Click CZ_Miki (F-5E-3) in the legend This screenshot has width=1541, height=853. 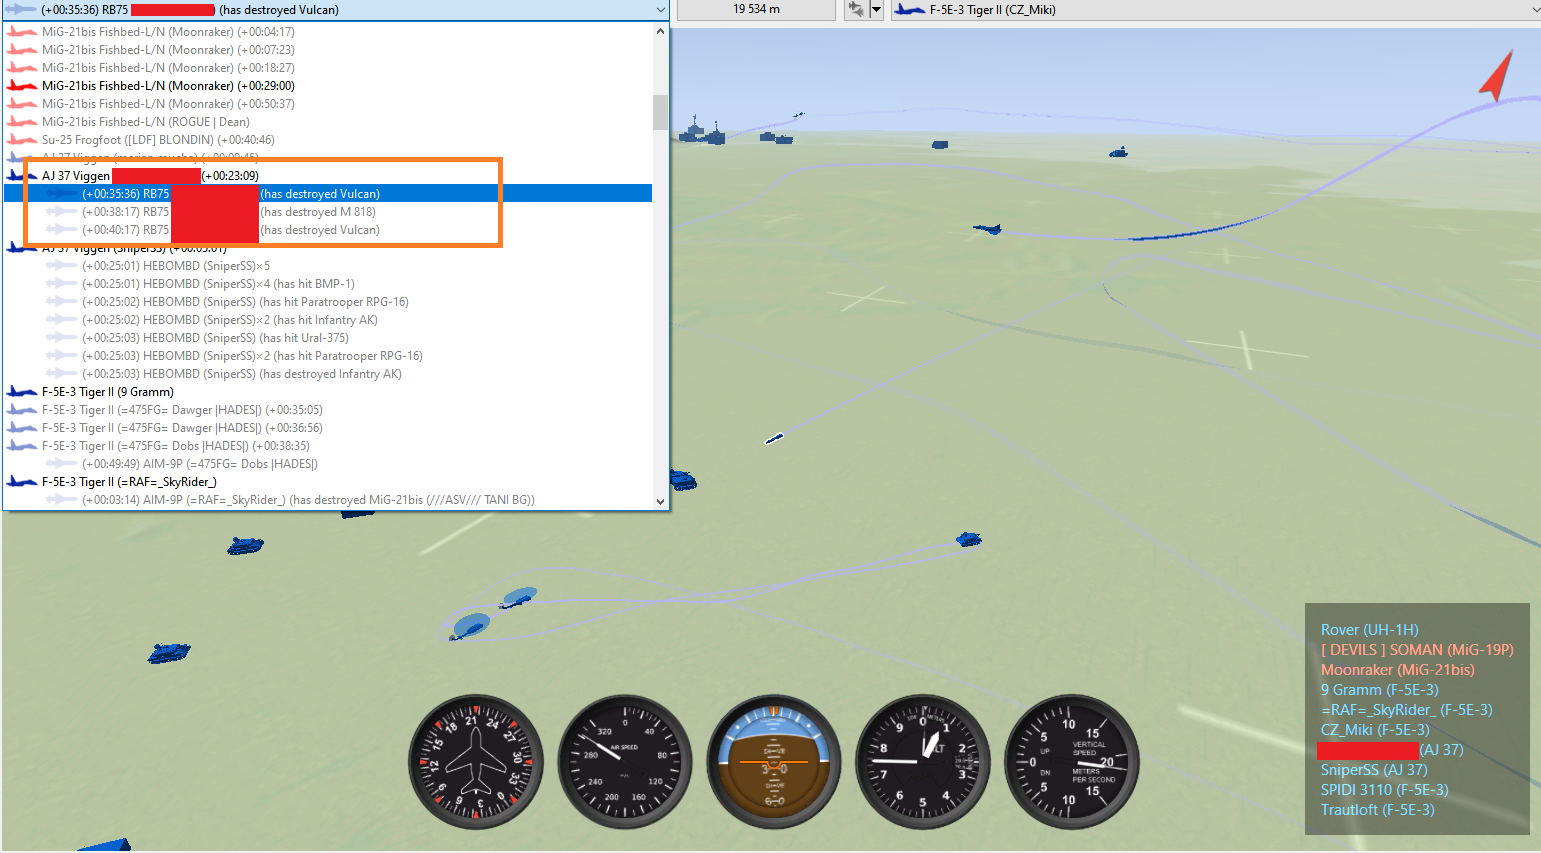1375,730
